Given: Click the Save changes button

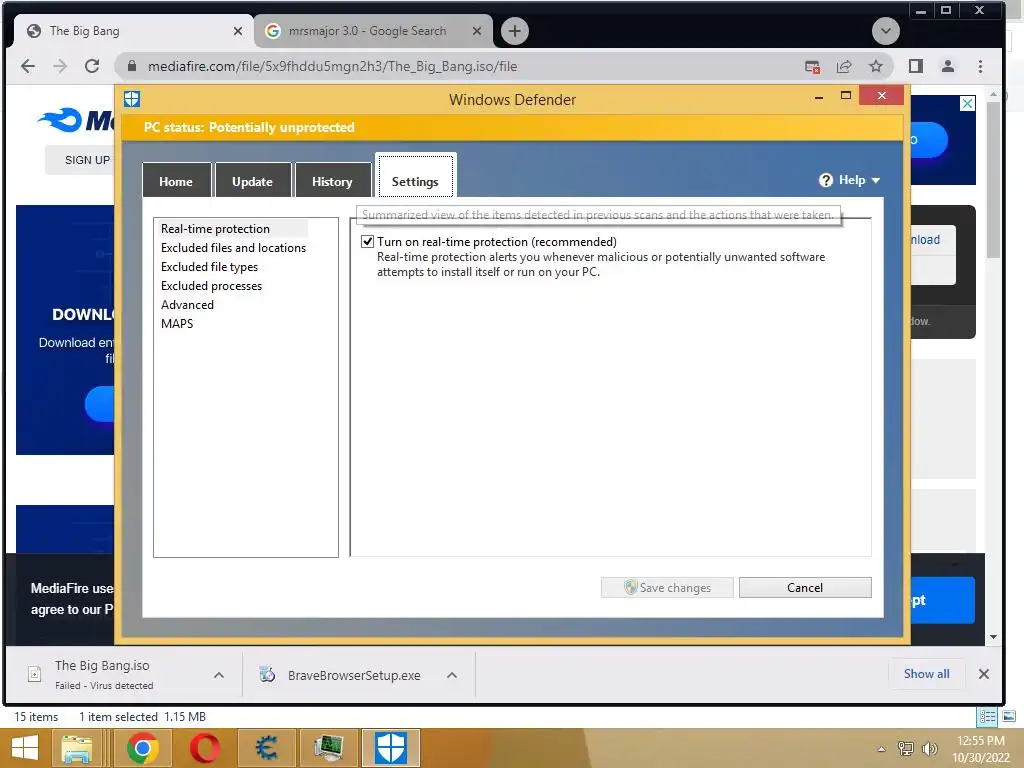Looking at the screenshot, I should (667, 587).
